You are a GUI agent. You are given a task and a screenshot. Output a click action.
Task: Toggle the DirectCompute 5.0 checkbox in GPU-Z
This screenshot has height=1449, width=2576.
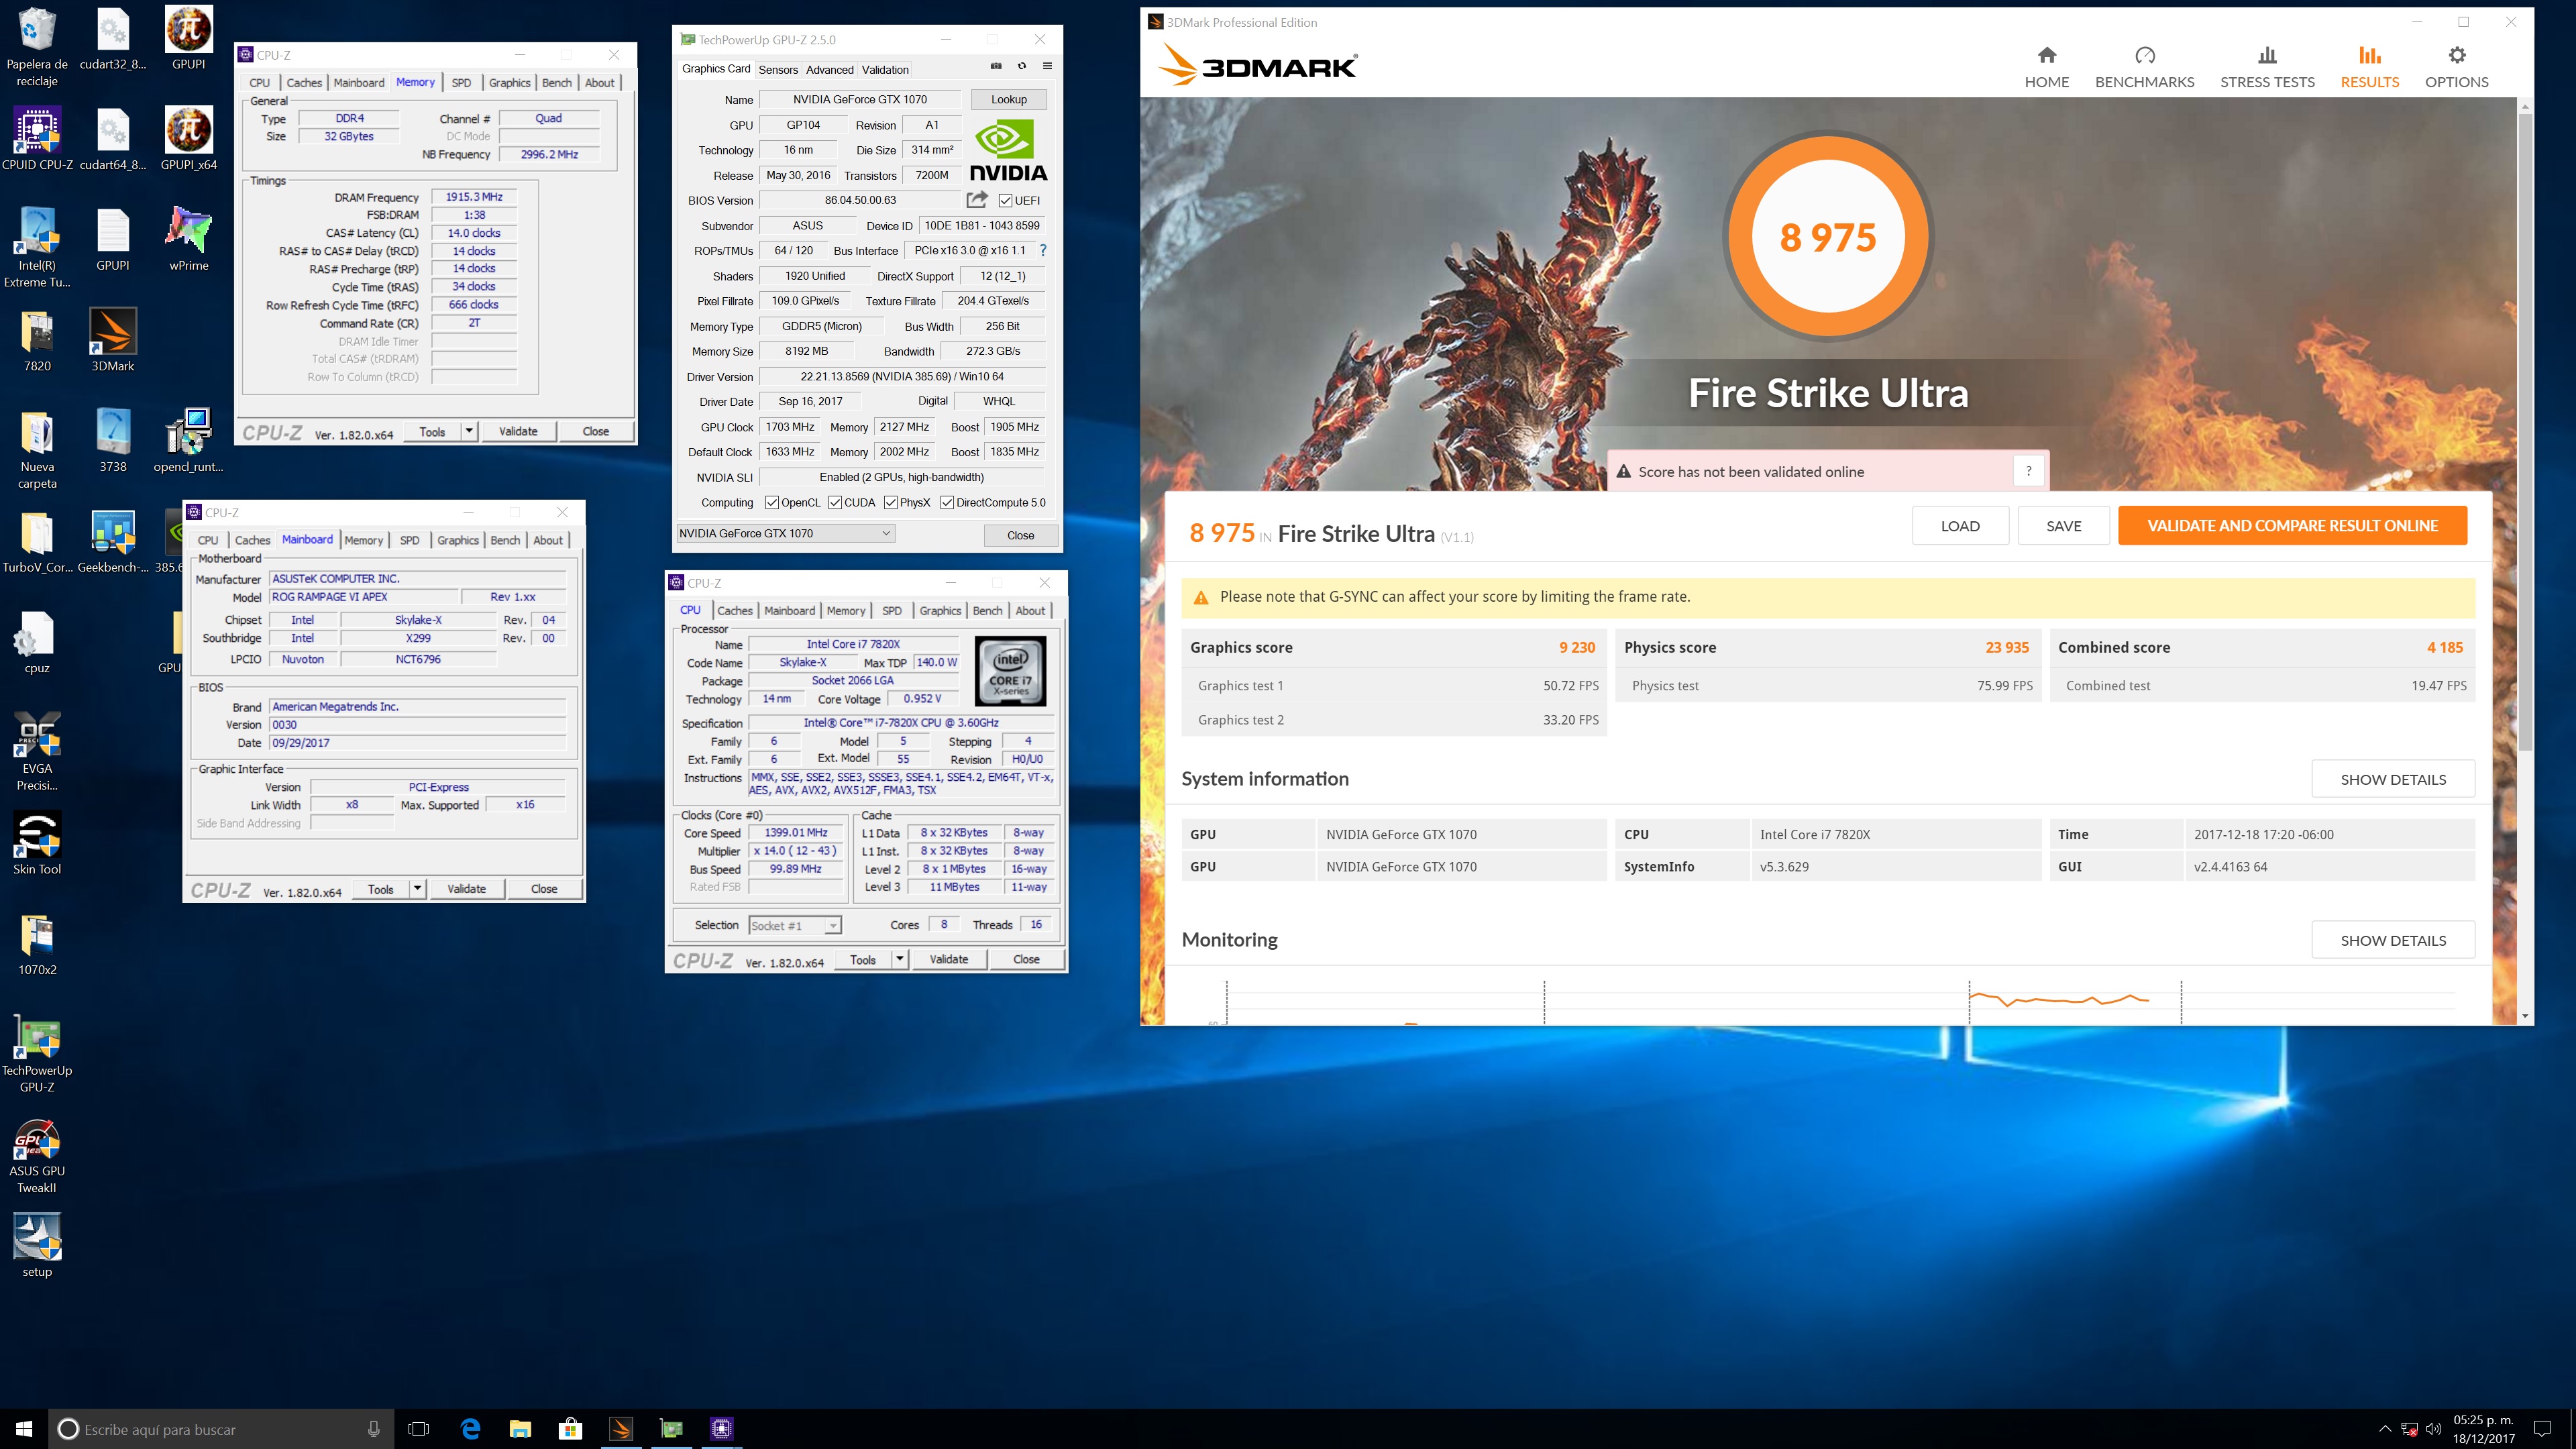pyautogui.click(x=946, y=502)
